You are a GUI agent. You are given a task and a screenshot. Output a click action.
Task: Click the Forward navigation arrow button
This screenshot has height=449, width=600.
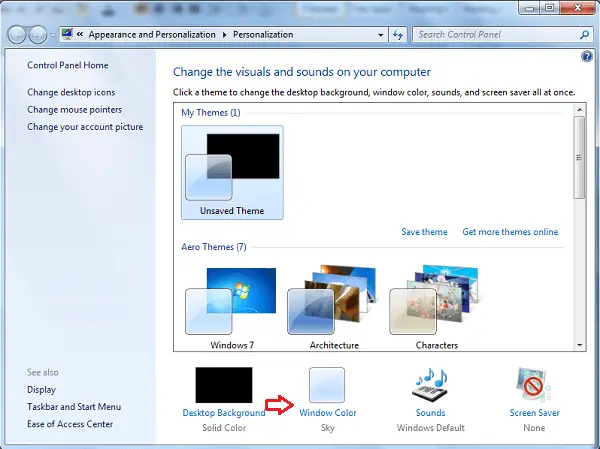38,35
